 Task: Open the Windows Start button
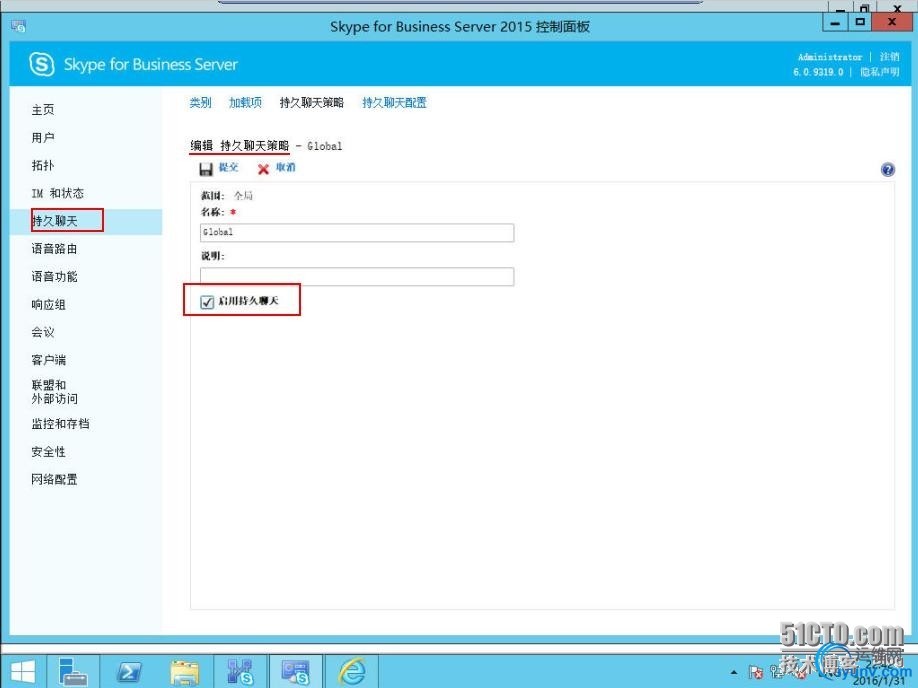coord(23,672)
